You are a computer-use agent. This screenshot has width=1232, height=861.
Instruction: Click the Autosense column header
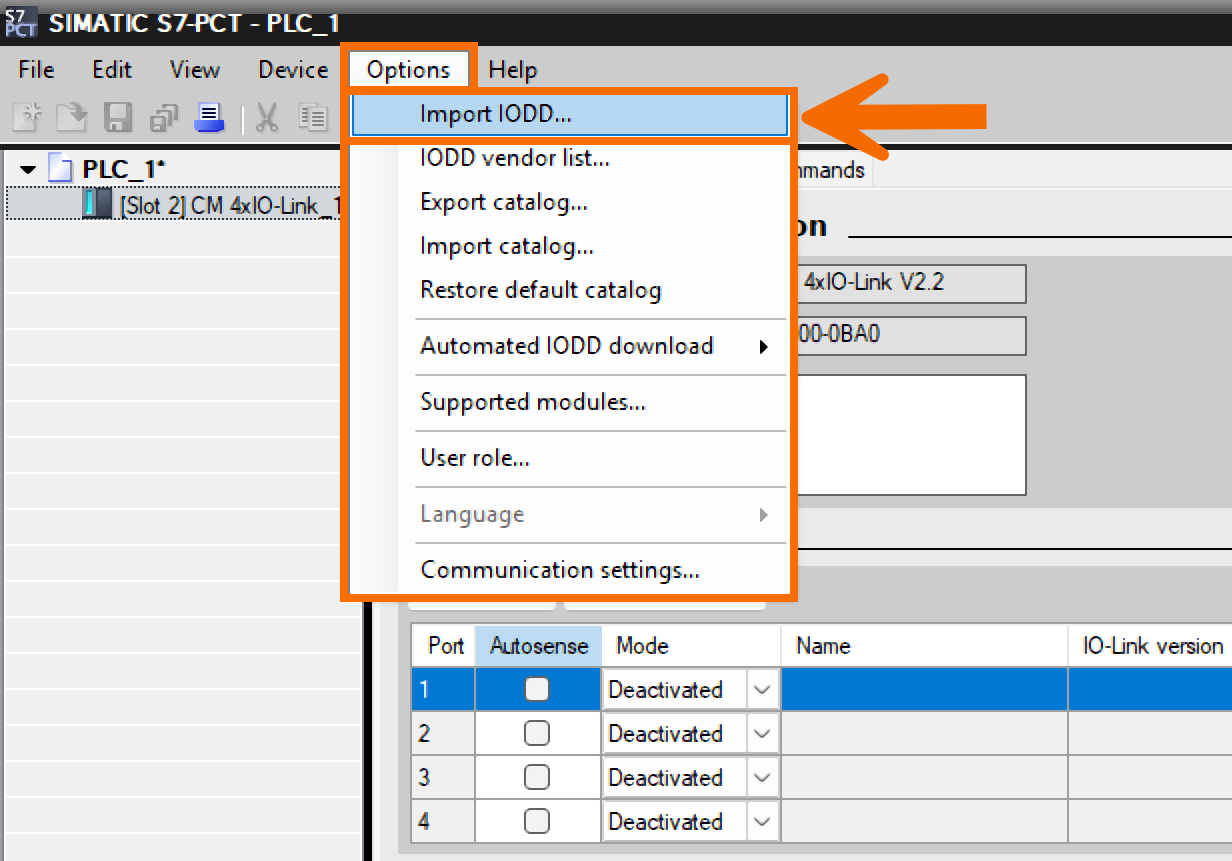click(x=539, y=646)
